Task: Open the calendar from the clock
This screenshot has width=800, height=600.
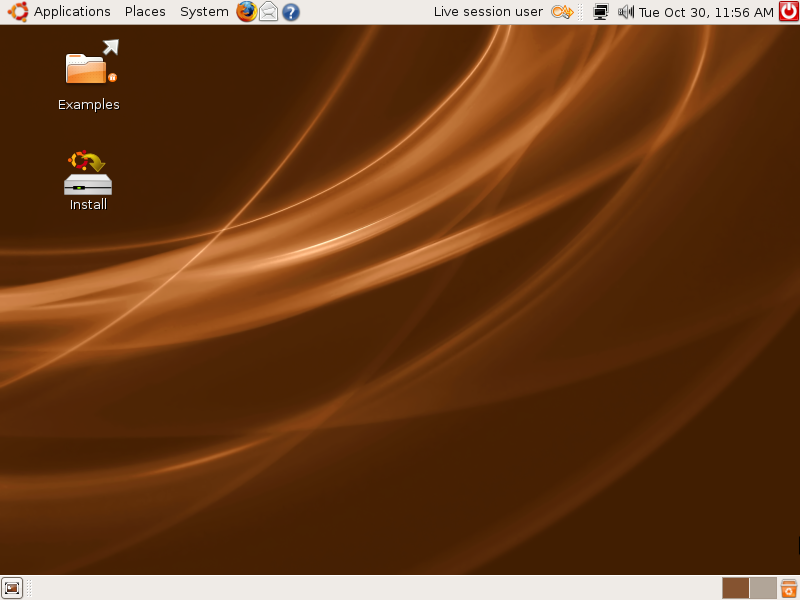Action: (x=706, y=12)
